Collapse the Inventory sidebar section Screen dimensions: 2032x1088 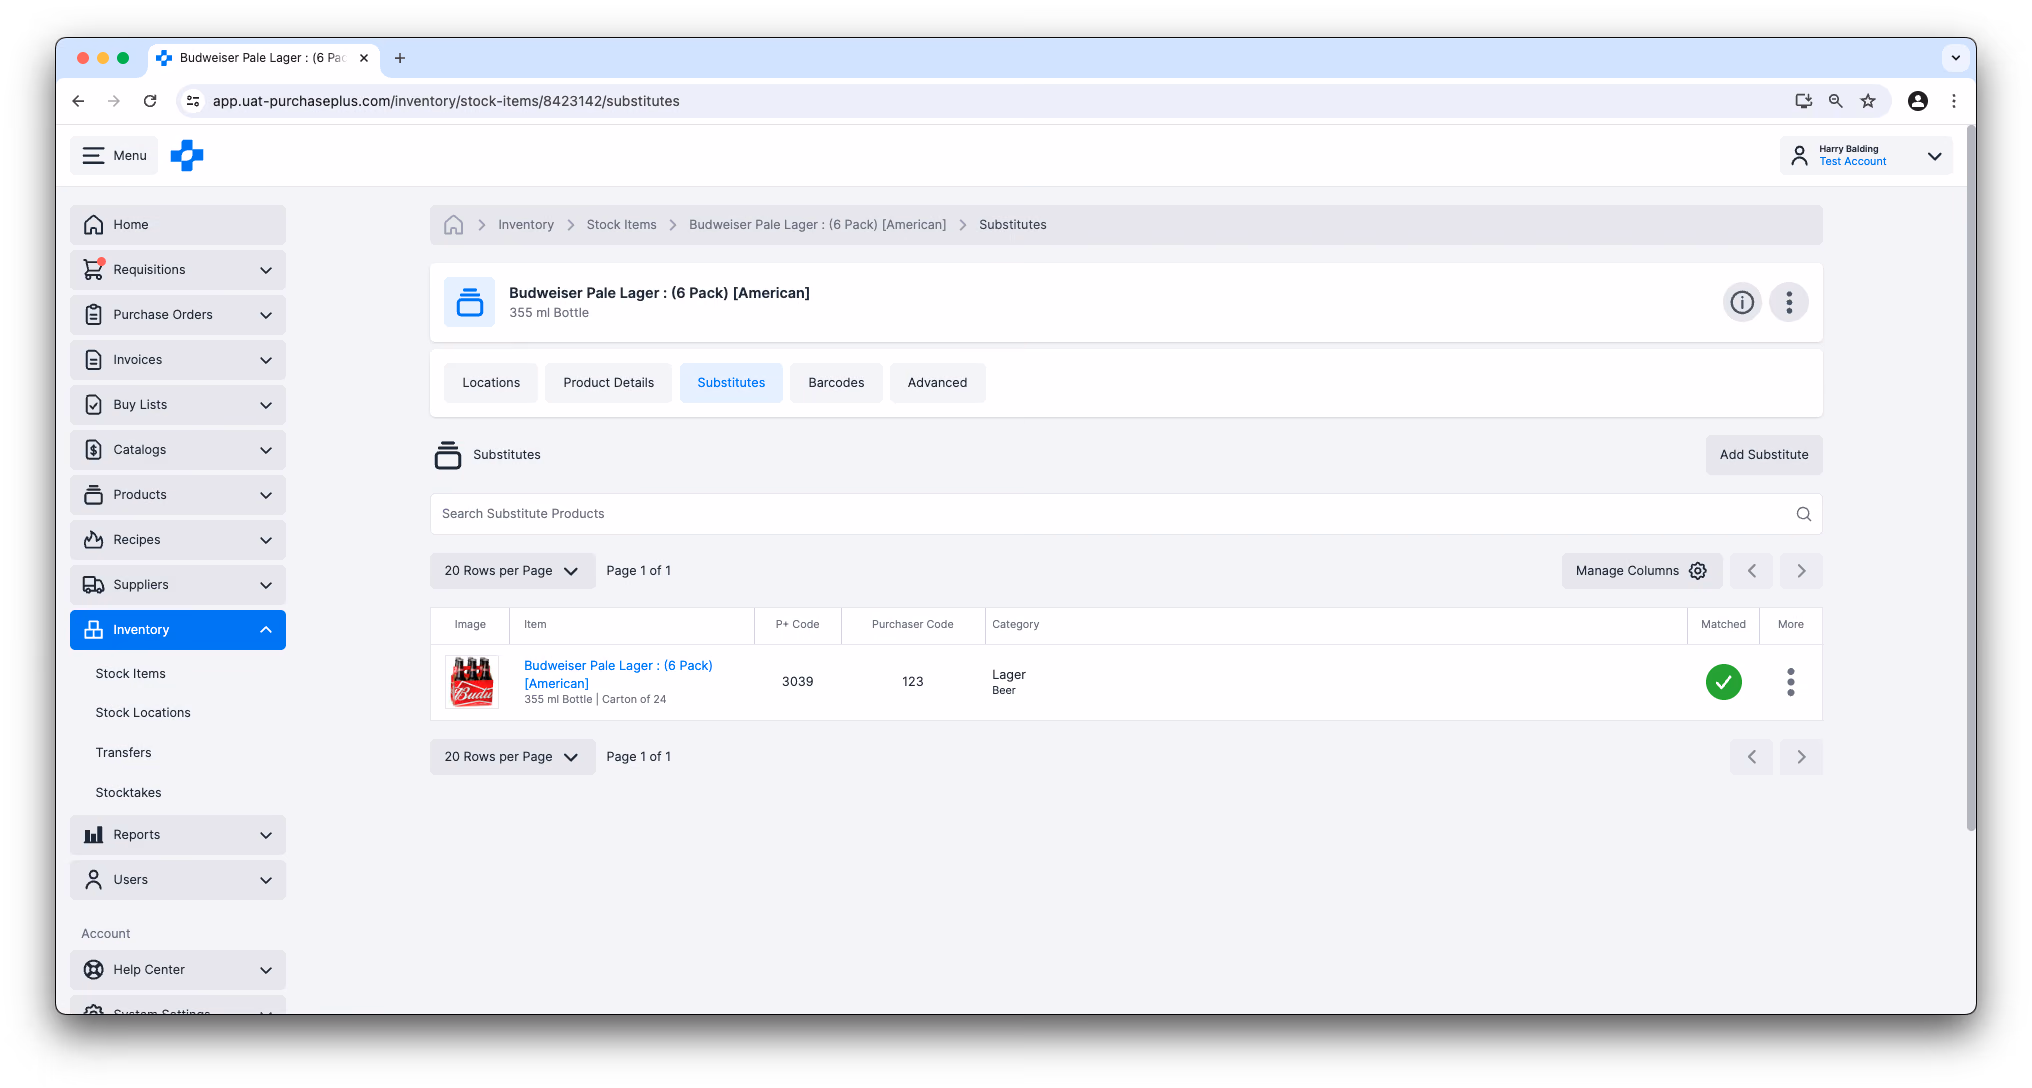coord(178,630)
